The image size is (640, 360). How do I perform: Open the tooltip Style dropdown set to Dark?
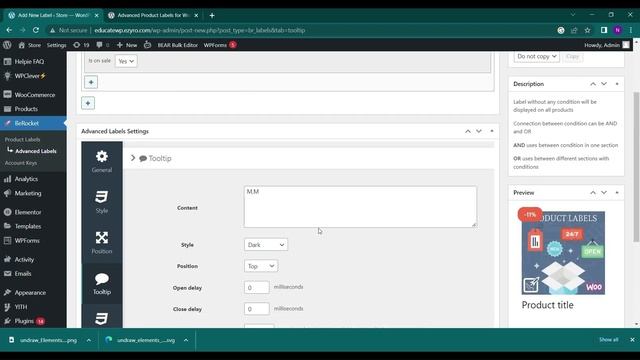(266, 245)
